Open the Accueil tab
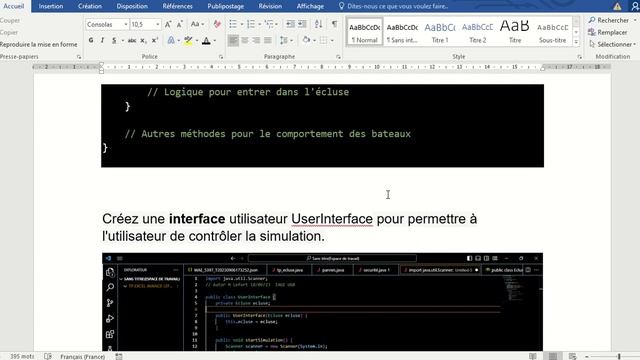Image resolution: width=640 pixels, height=360 pixels. 14,6
